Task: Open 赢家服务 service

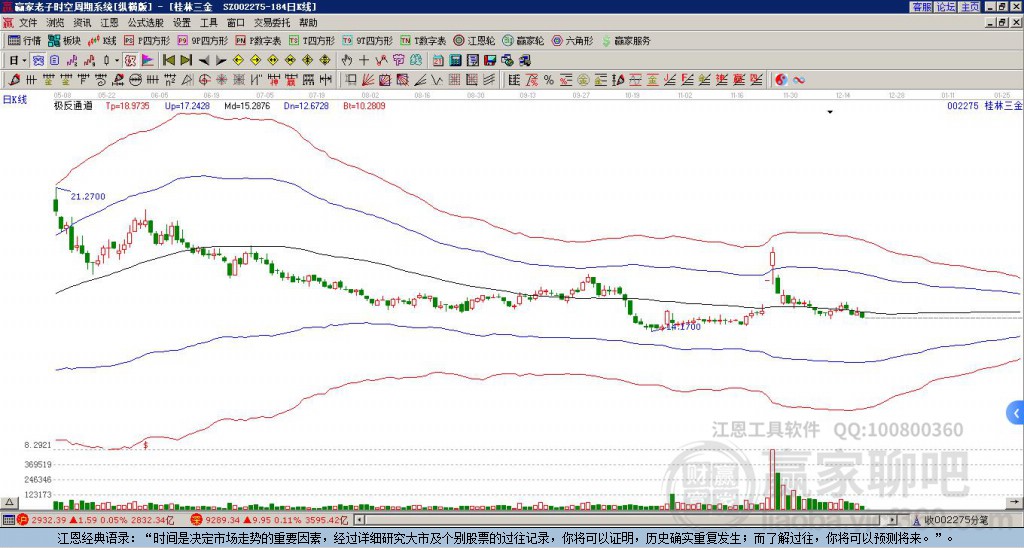Action: click(626, 40)
